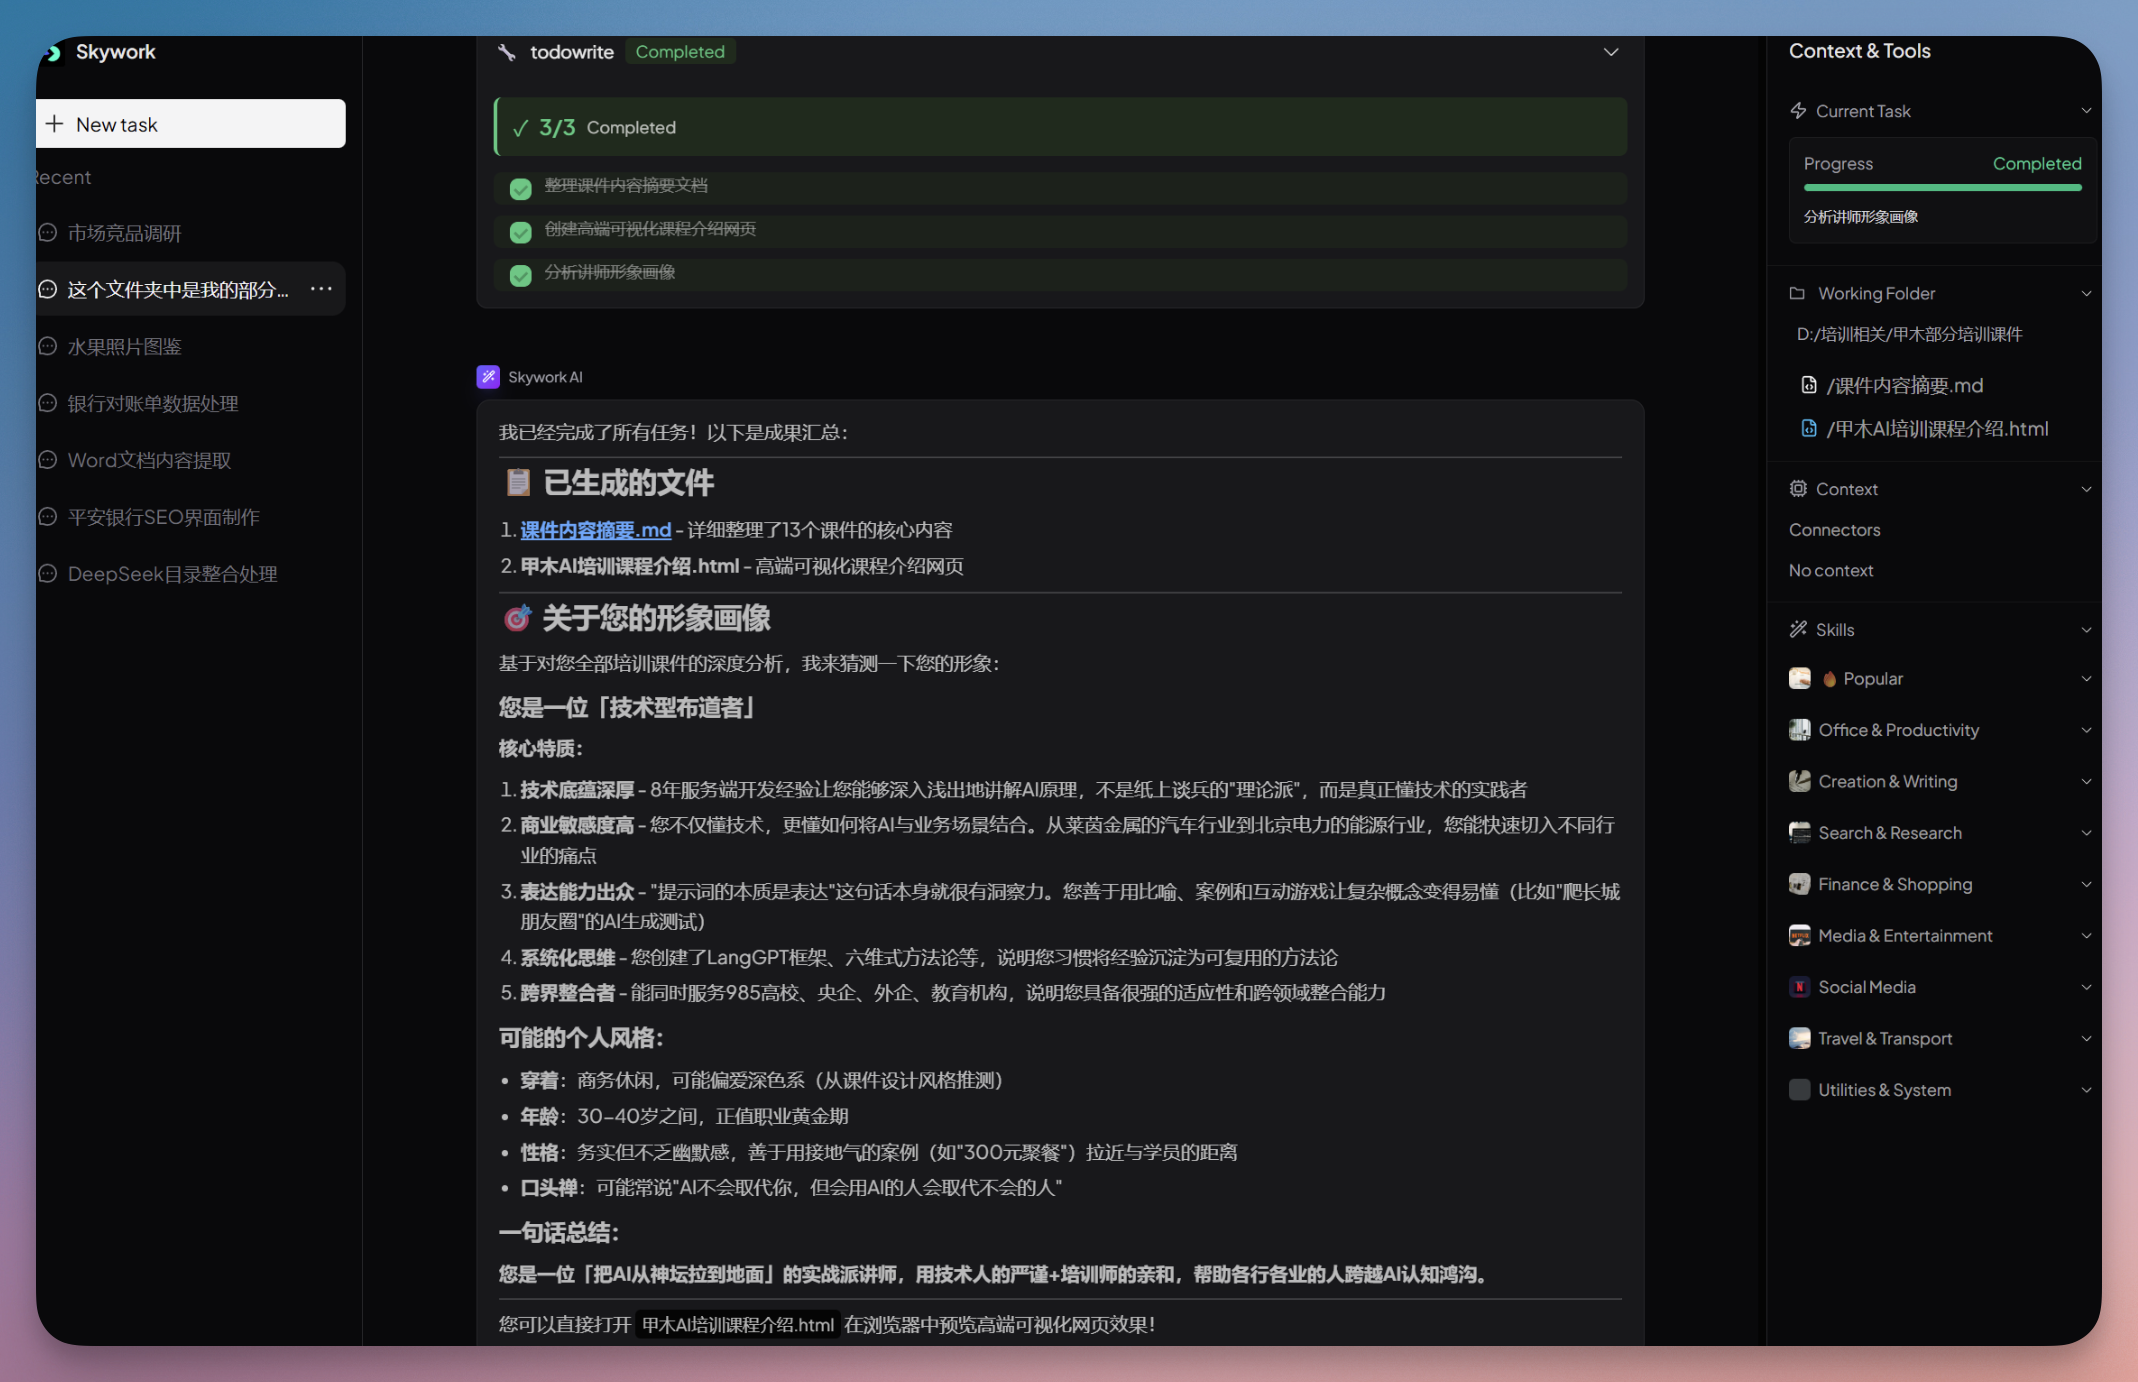Click the Popular skills category icon
2138x1382 pixels.
(1800, 679)
